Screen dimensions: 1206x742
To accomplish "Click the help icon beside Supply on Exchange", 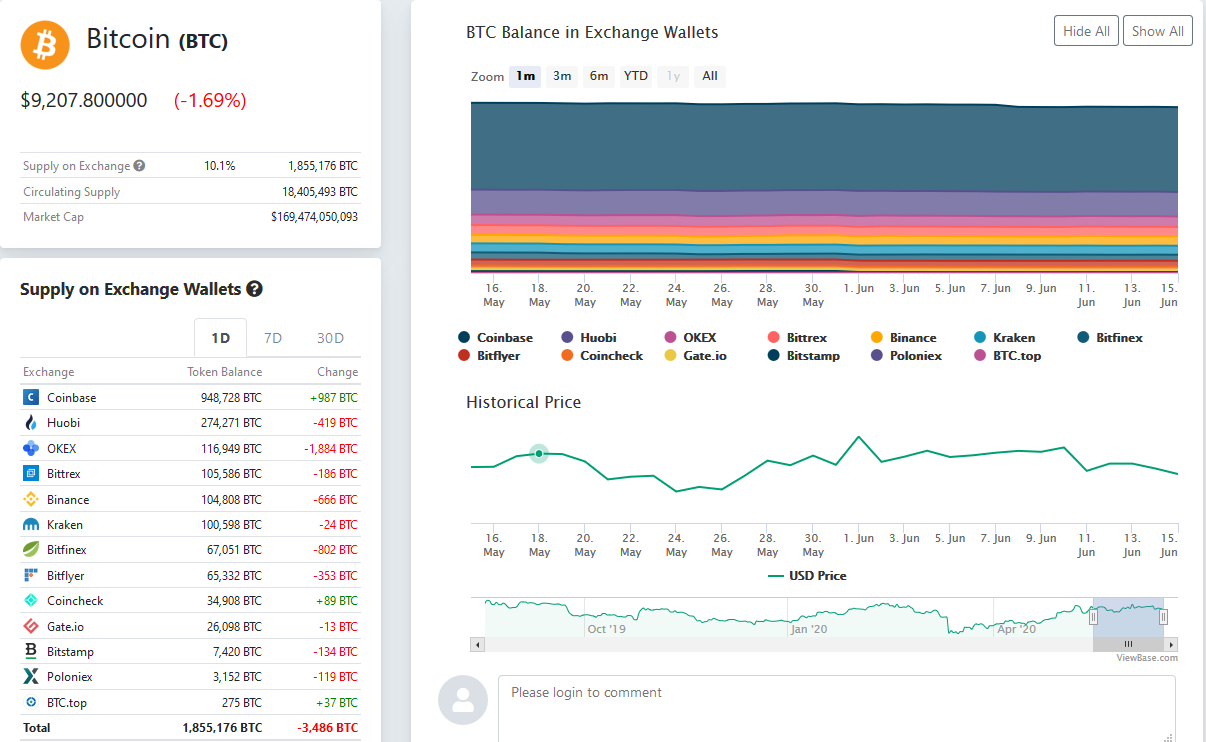I will coord(139,166).
